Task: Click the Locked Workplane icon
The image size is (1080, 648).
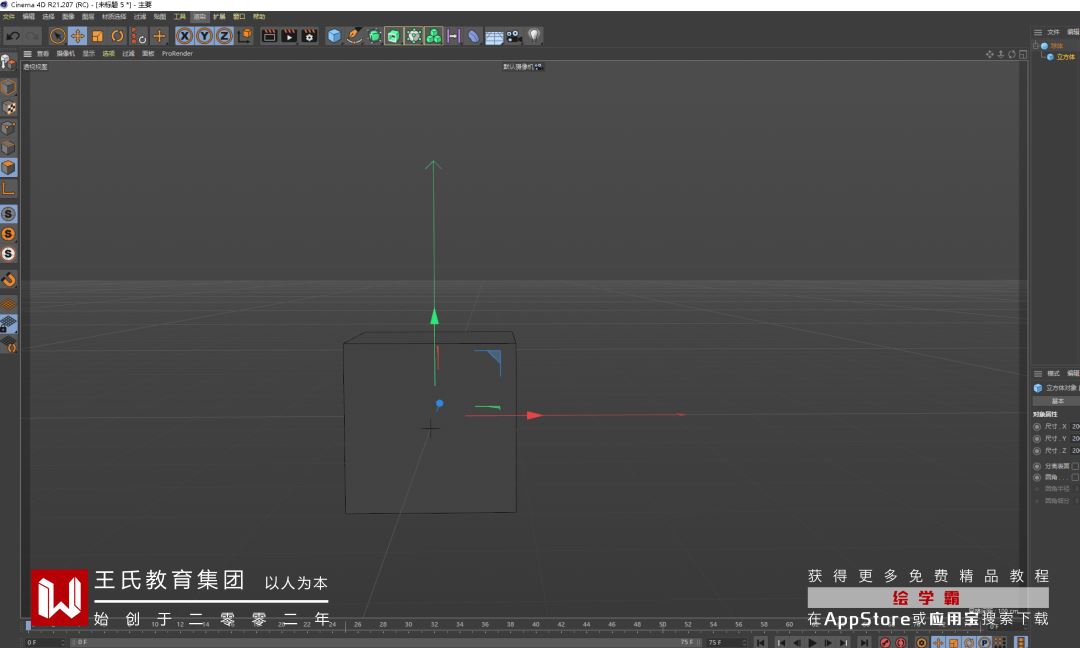Action: (x=8, y=324)
